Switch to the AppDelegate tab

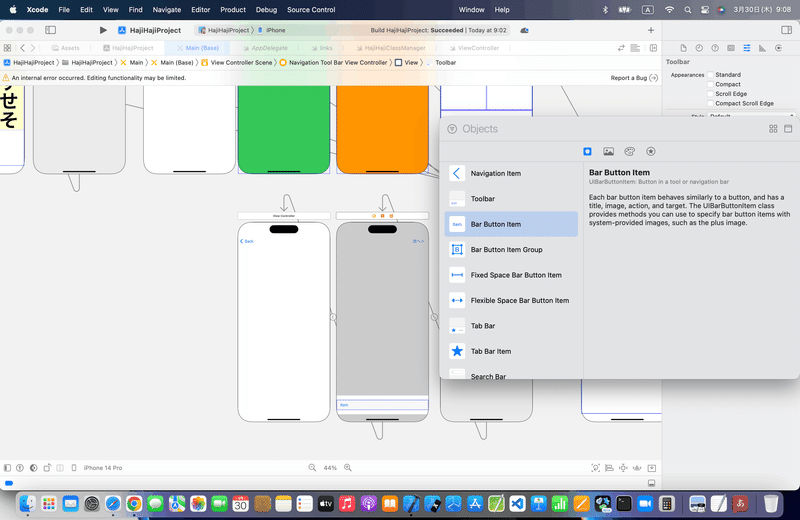tap(265, 48)
